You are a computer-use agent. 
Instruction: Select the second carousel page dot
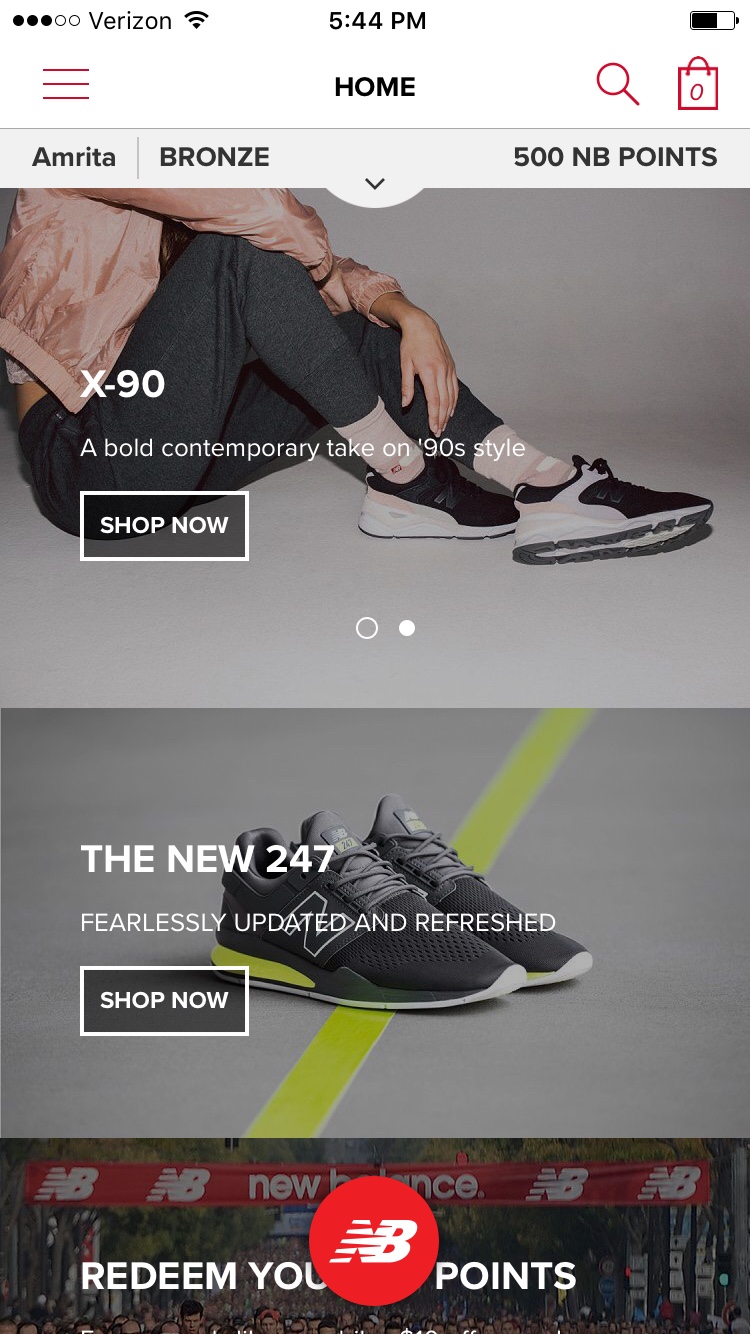coord(407,628)
